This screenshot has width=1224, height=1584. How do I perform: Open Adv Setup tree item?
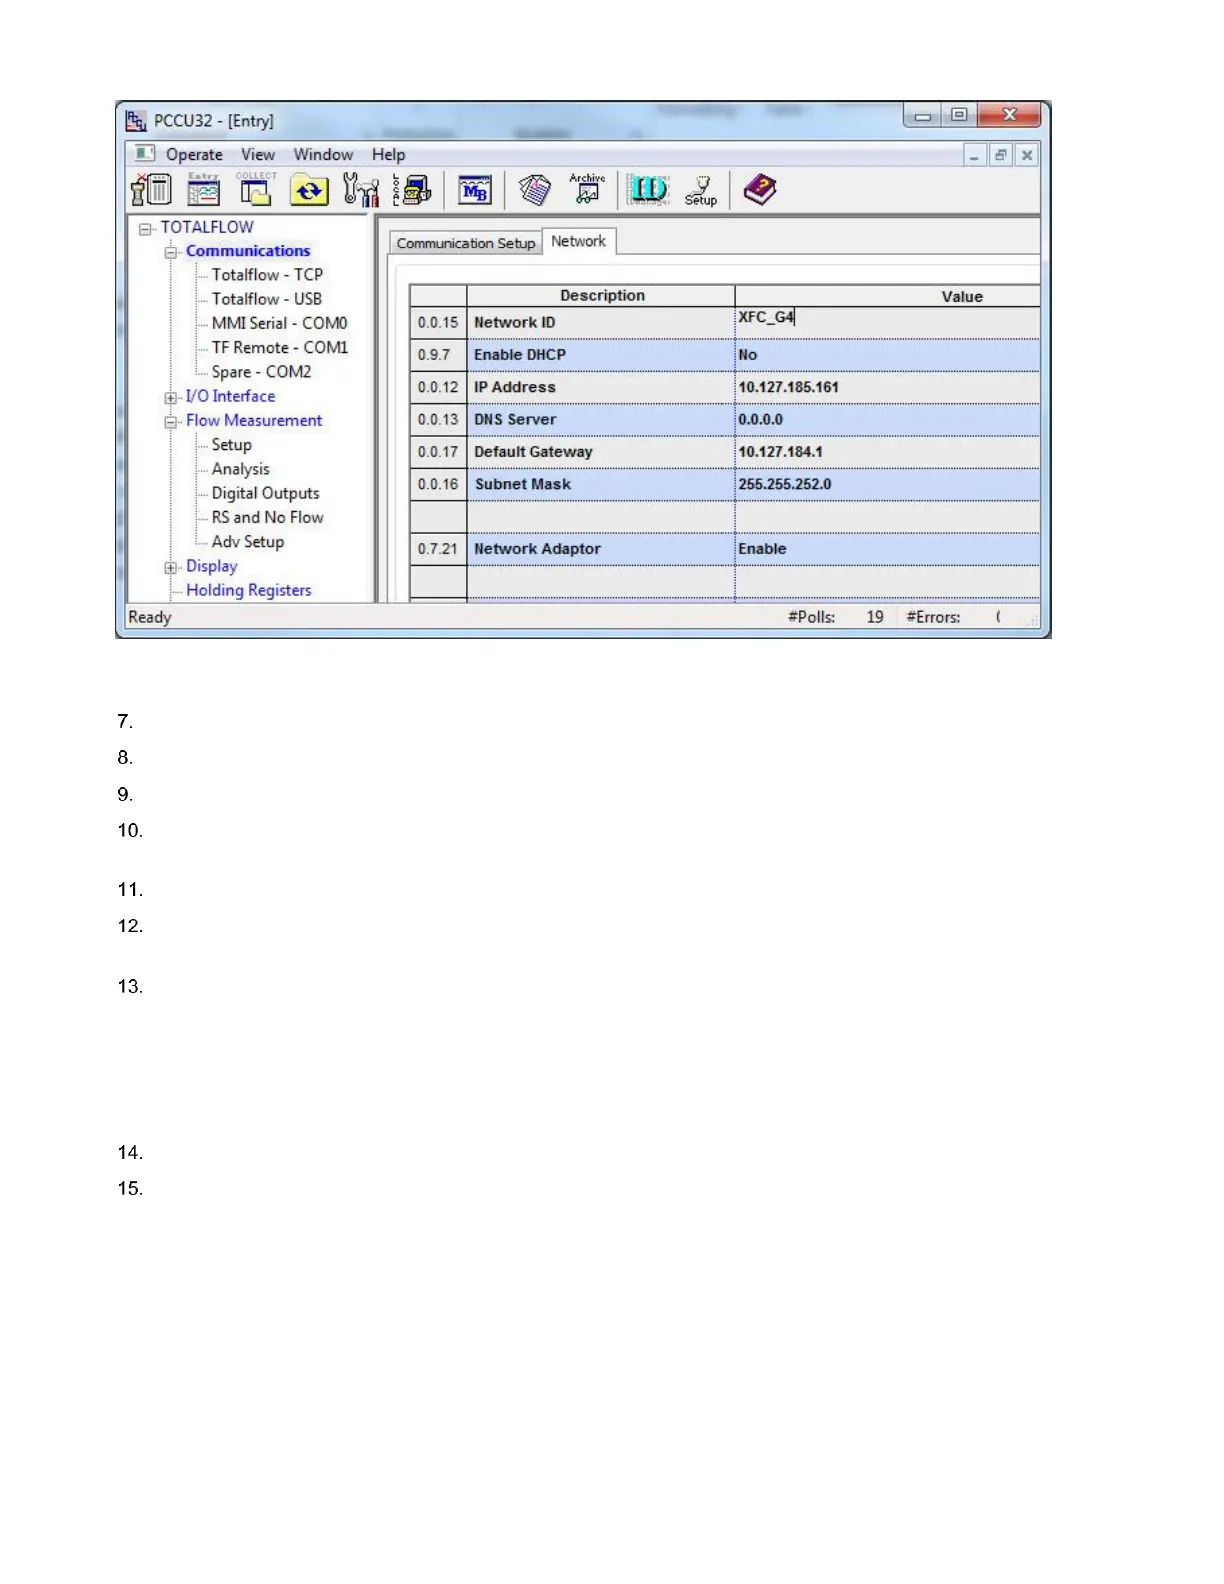coord(248,541)
